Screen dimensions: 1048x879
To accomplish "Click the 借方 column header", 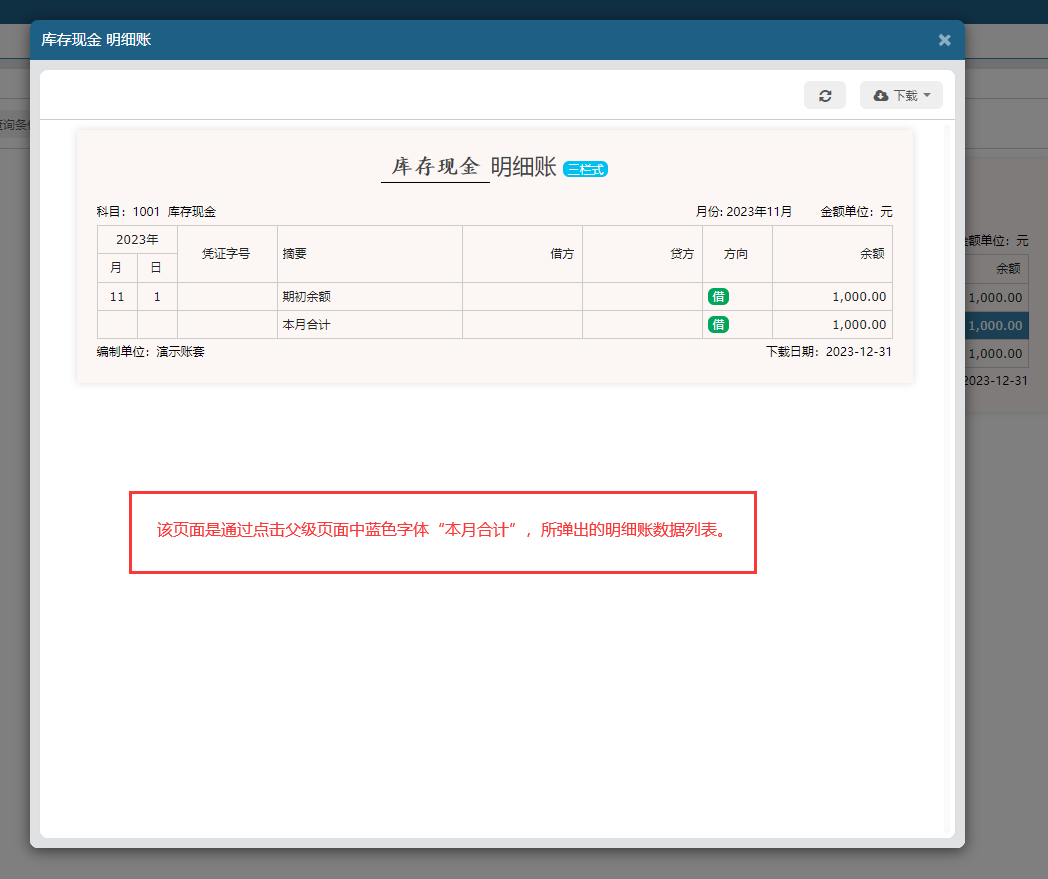I will 523,254.
